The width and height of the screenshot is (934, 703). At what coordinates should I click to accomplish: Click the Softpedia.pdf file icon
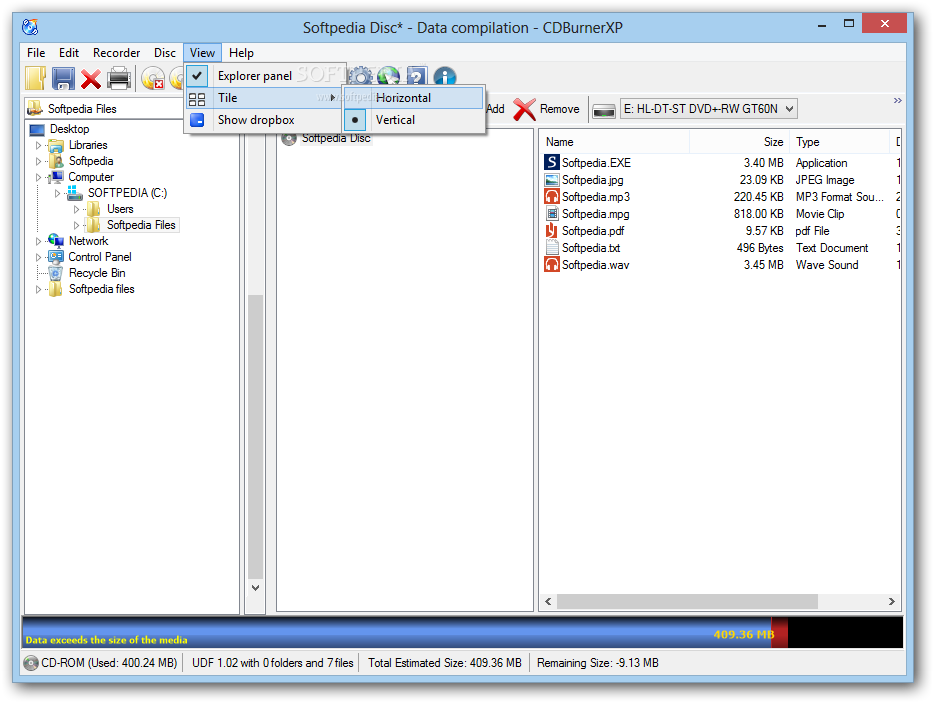point(552,231)
